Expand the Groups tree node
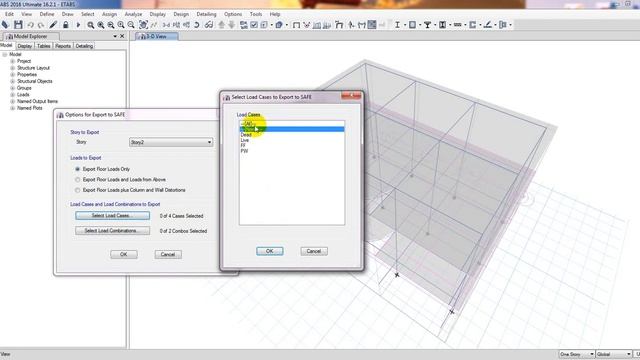 click(x=13, y=88)
